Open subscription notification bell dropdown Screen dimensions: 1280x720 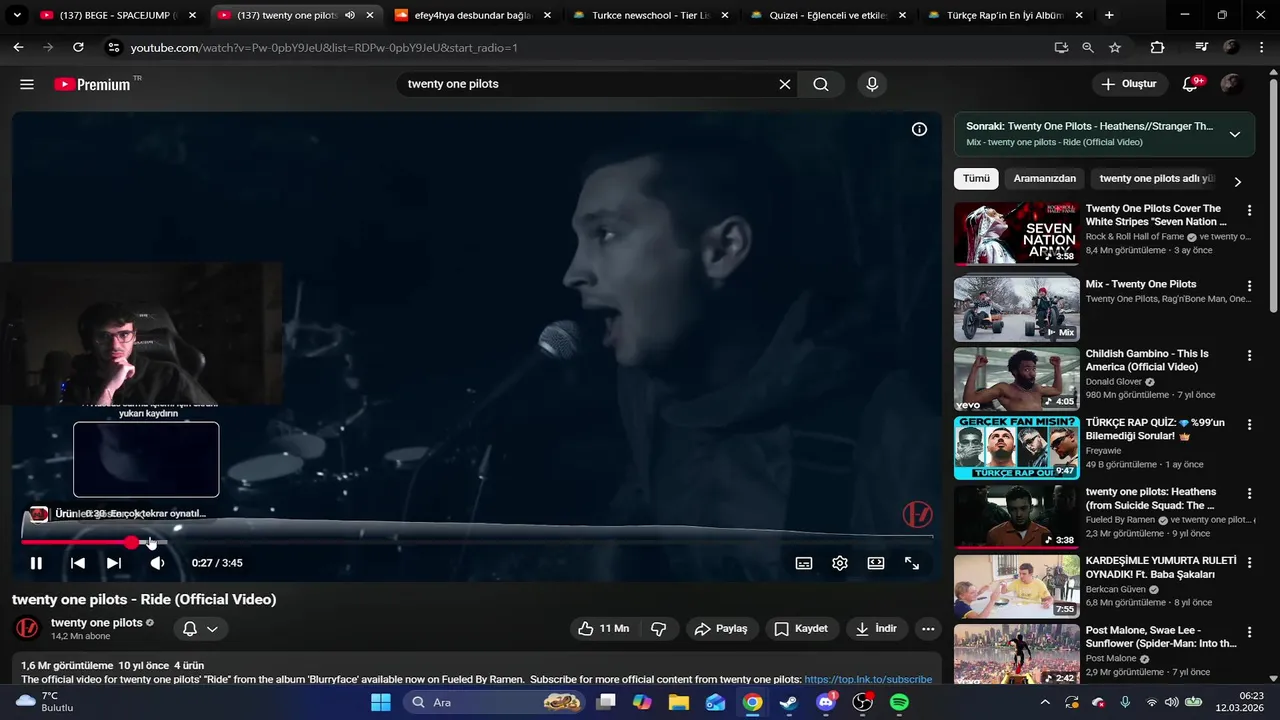click(201, 629)
